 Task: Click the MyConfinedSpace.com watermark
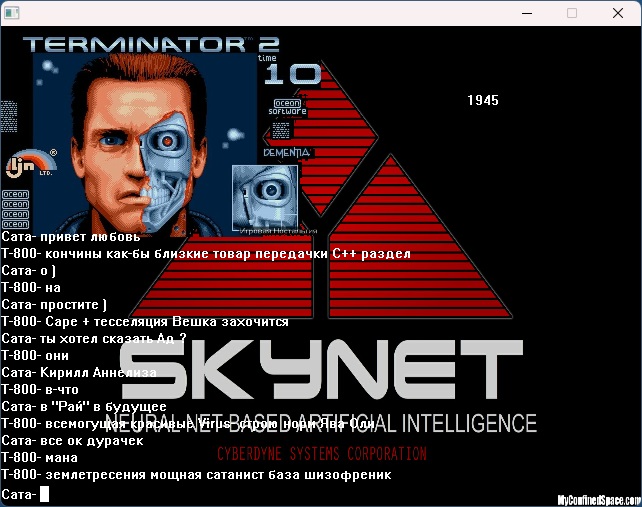coord(599,500)
